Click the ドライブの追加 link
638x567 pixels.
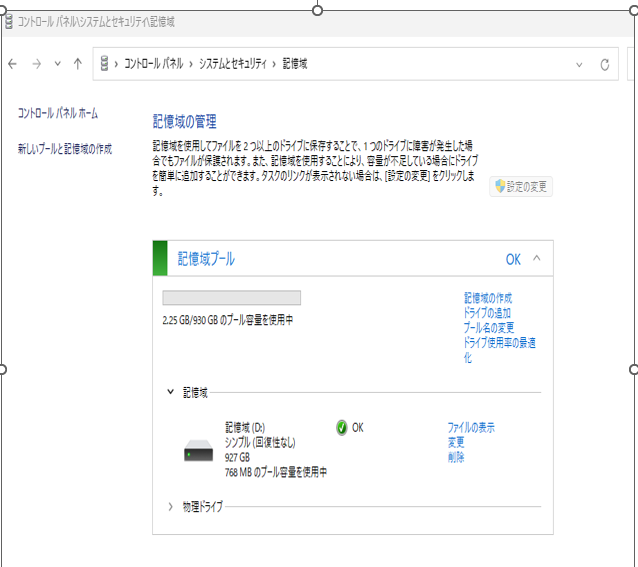point(487,313)
